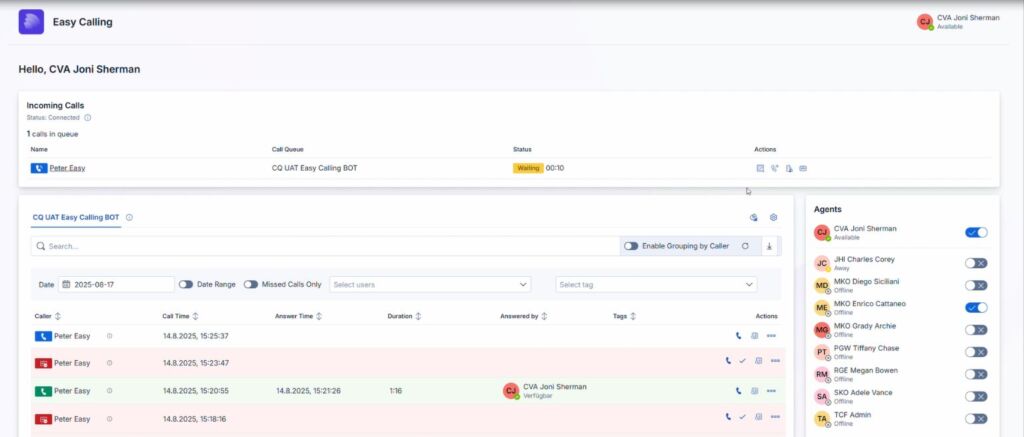Open the Select users dropdown
The width and height of the screenshot is (1024, 437).
point(430,284)
